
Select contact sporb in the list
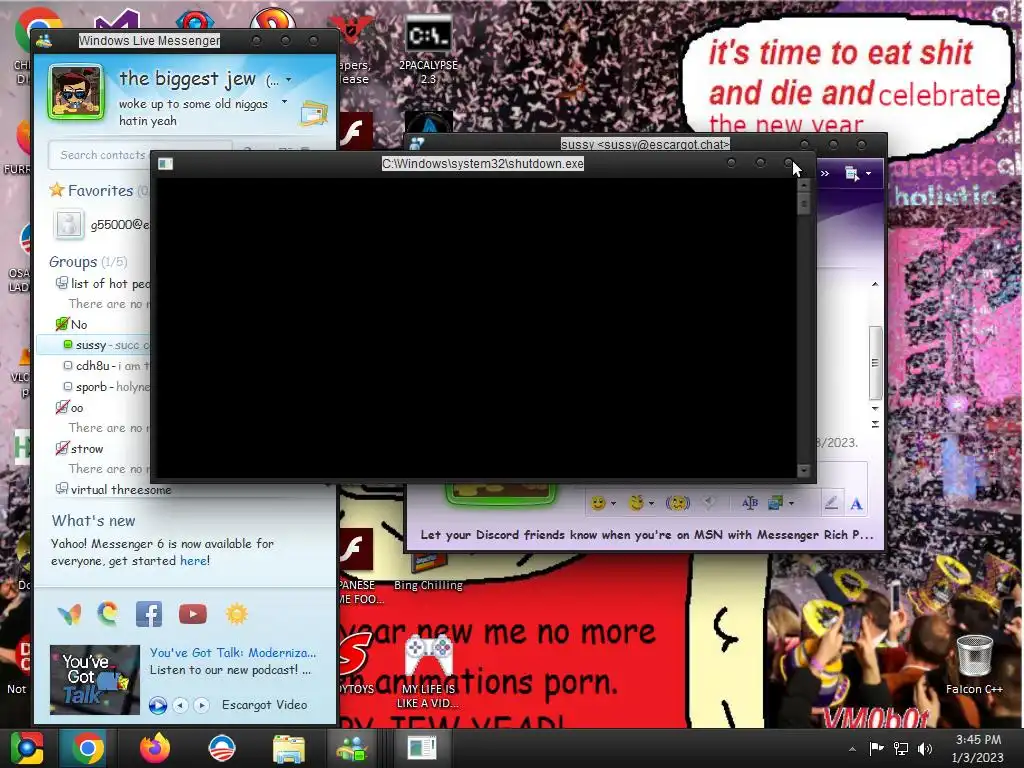pyautogui.click(x=106, y=387)
